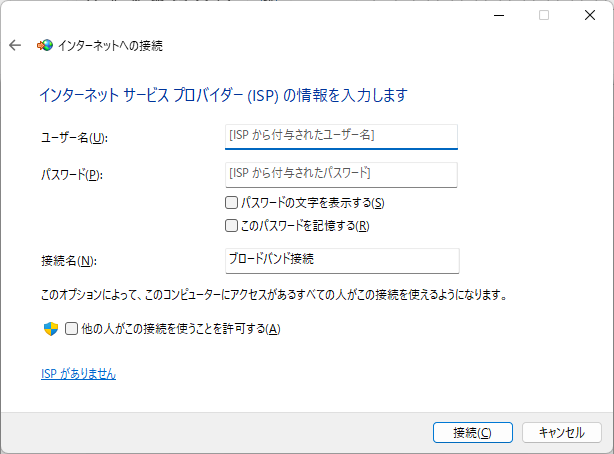Enable パスワードの文字を表示する checkbox
The height and width of the screenshot is (454, 614).
pos(232,203)
